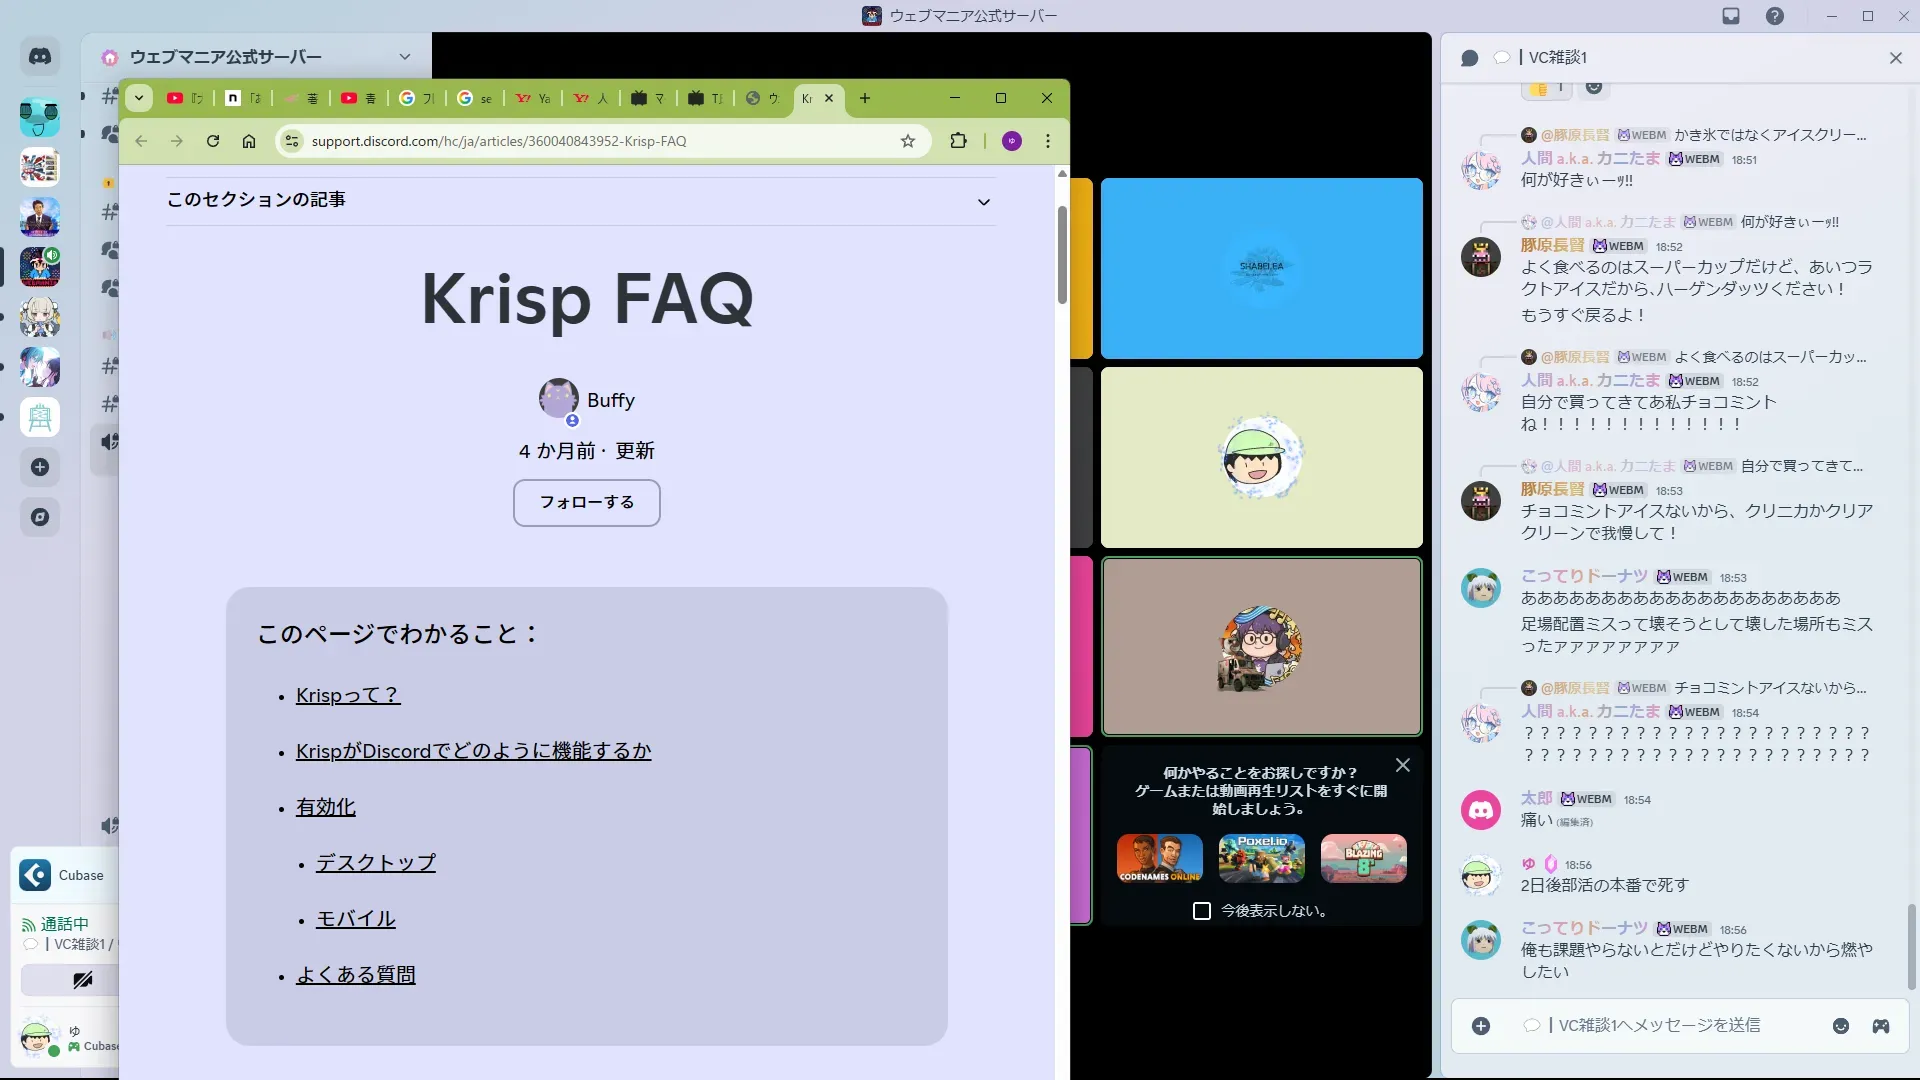Open a new Chrome tab with plus button
1920x1080 pixels.
coord(865,98)
